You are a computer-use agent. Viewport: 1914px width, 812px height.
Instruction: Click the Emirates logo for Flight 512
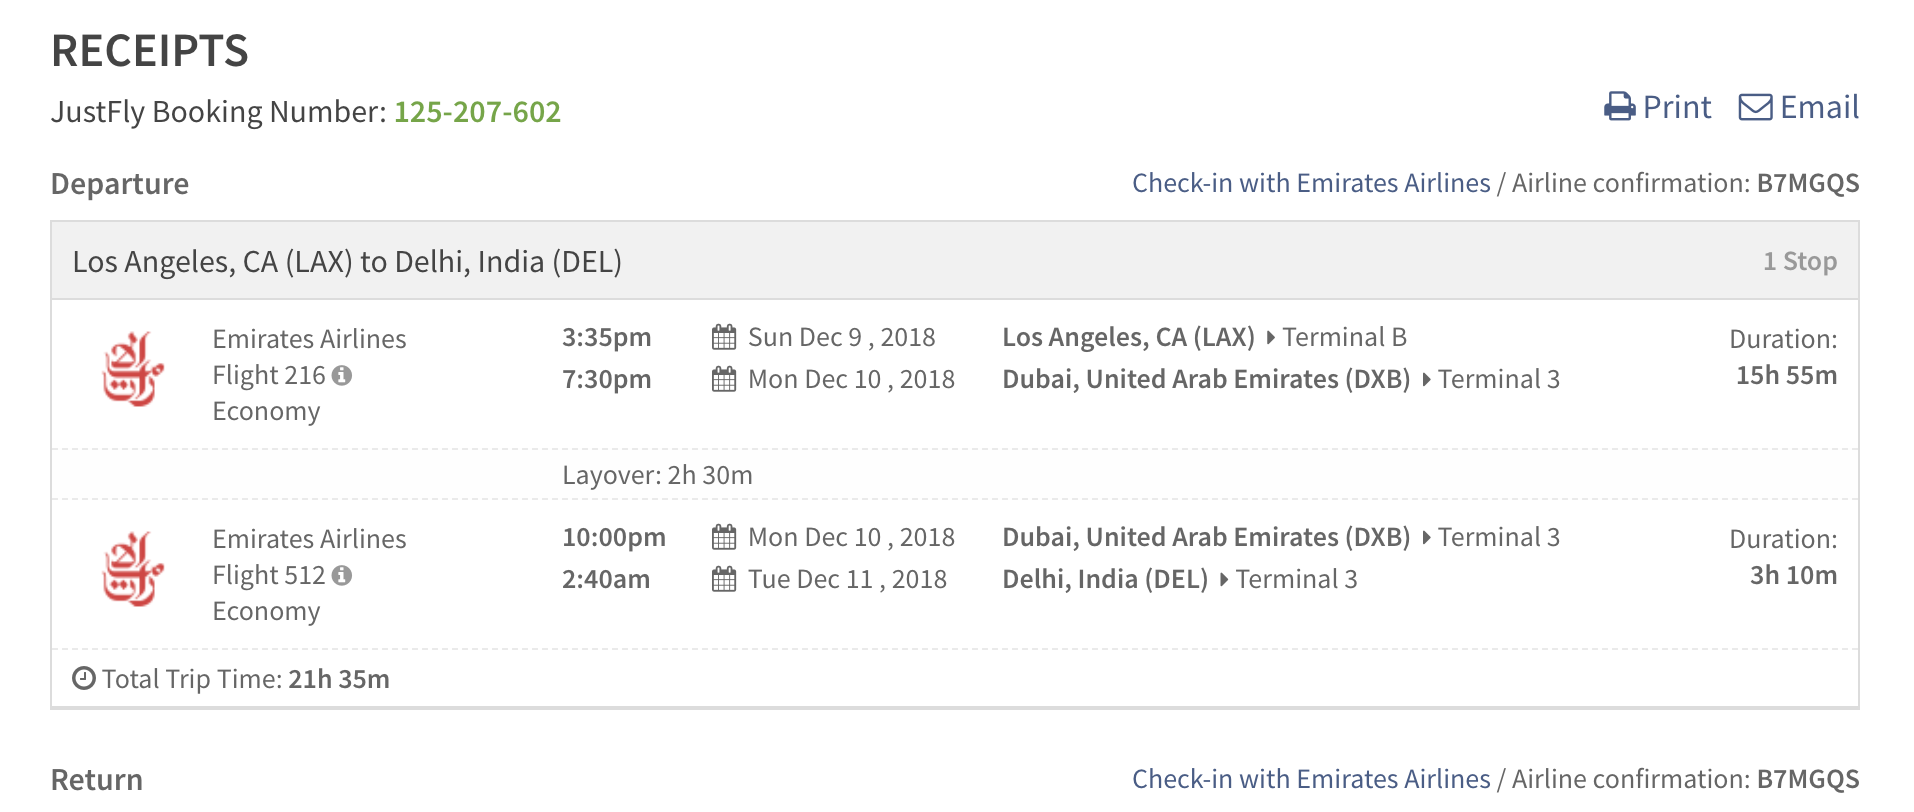[x=133, y=569]
